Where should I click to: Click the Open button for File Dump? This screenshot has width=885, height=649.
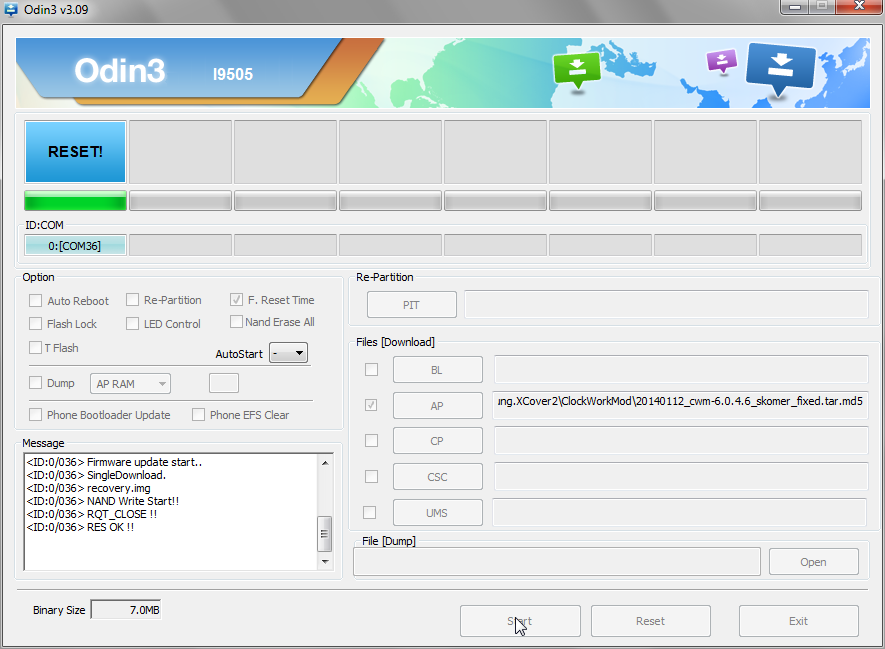tap(813, 562)
